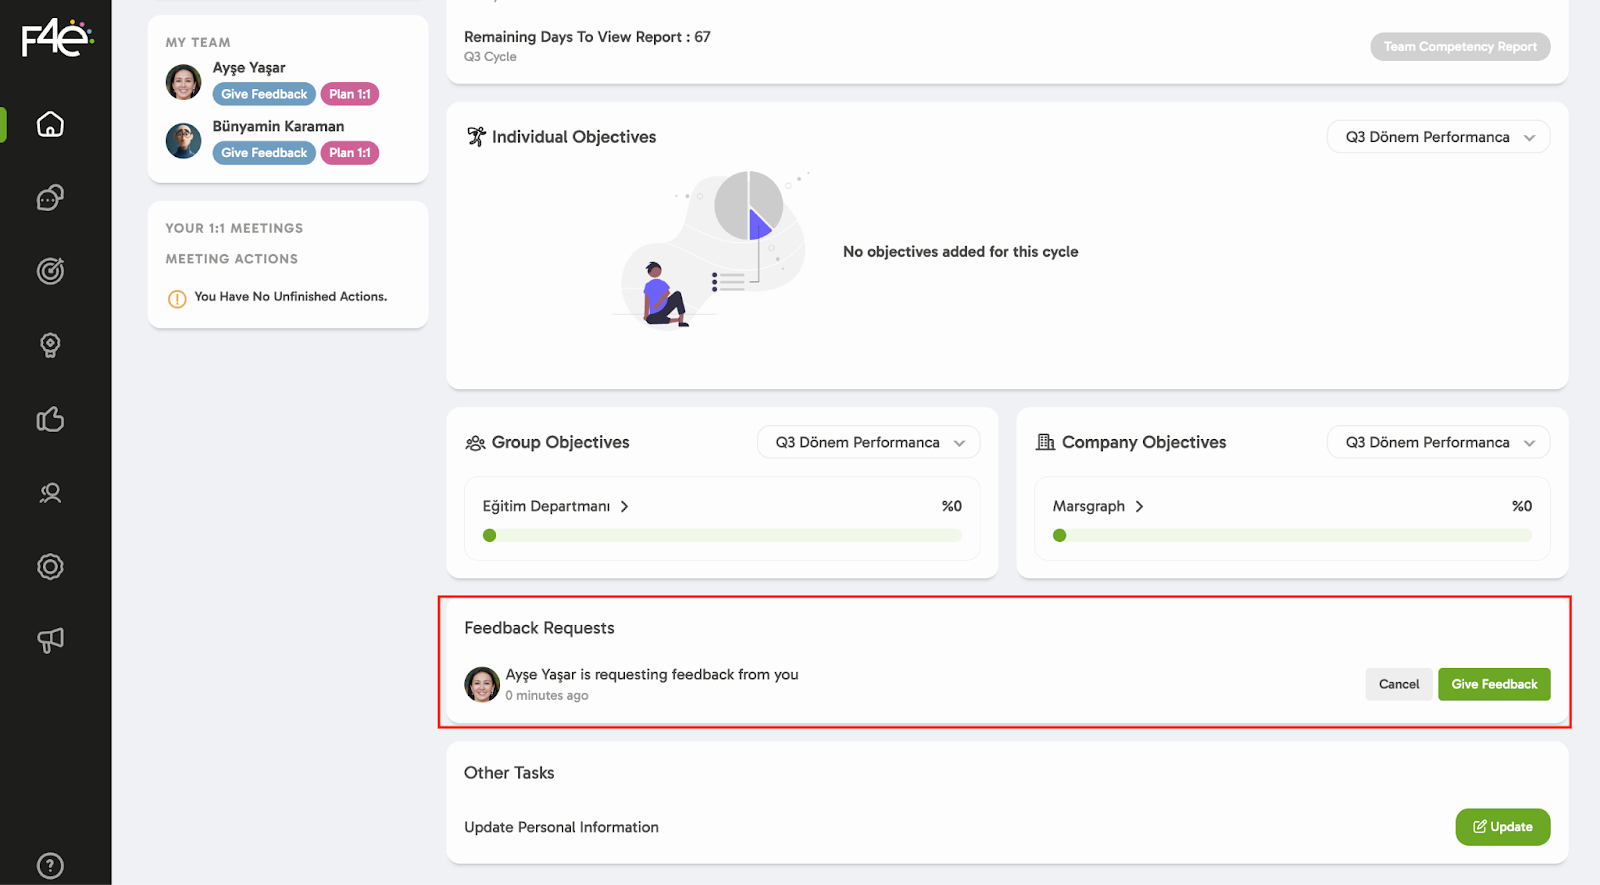Click the Eğitim Departmanı progress bar
The width and height of the screenshot is (1600, 885).
[722, 536]
